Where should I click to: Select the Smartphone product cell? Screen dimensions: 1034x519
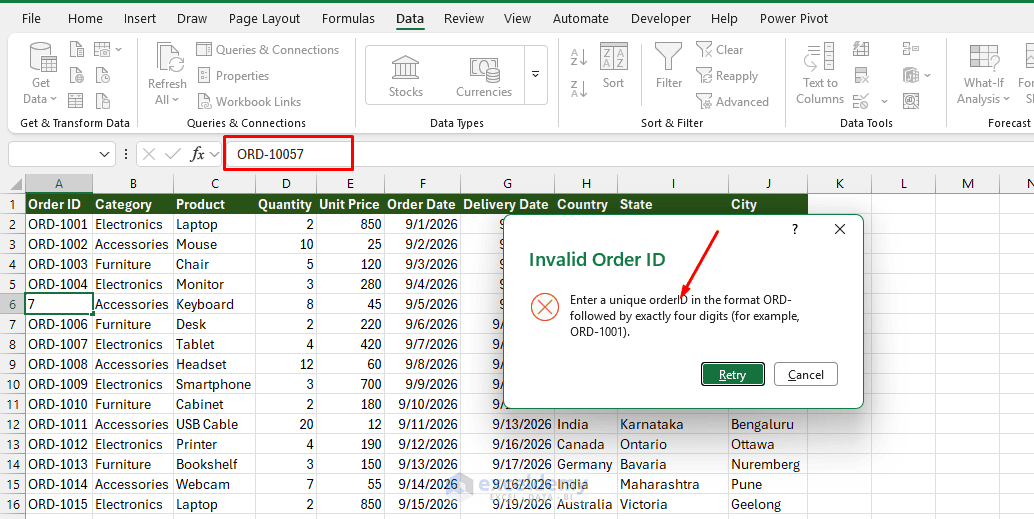click(x=214, y=384)
